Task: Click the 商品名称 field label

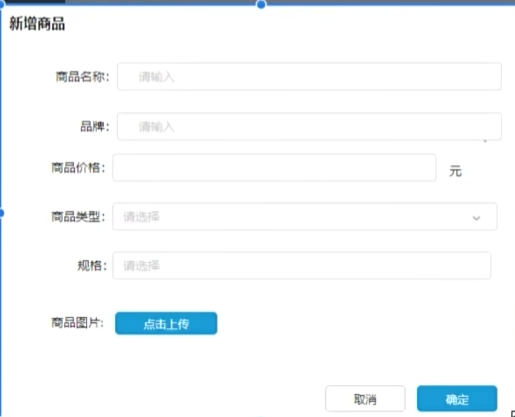Action: 82,77
